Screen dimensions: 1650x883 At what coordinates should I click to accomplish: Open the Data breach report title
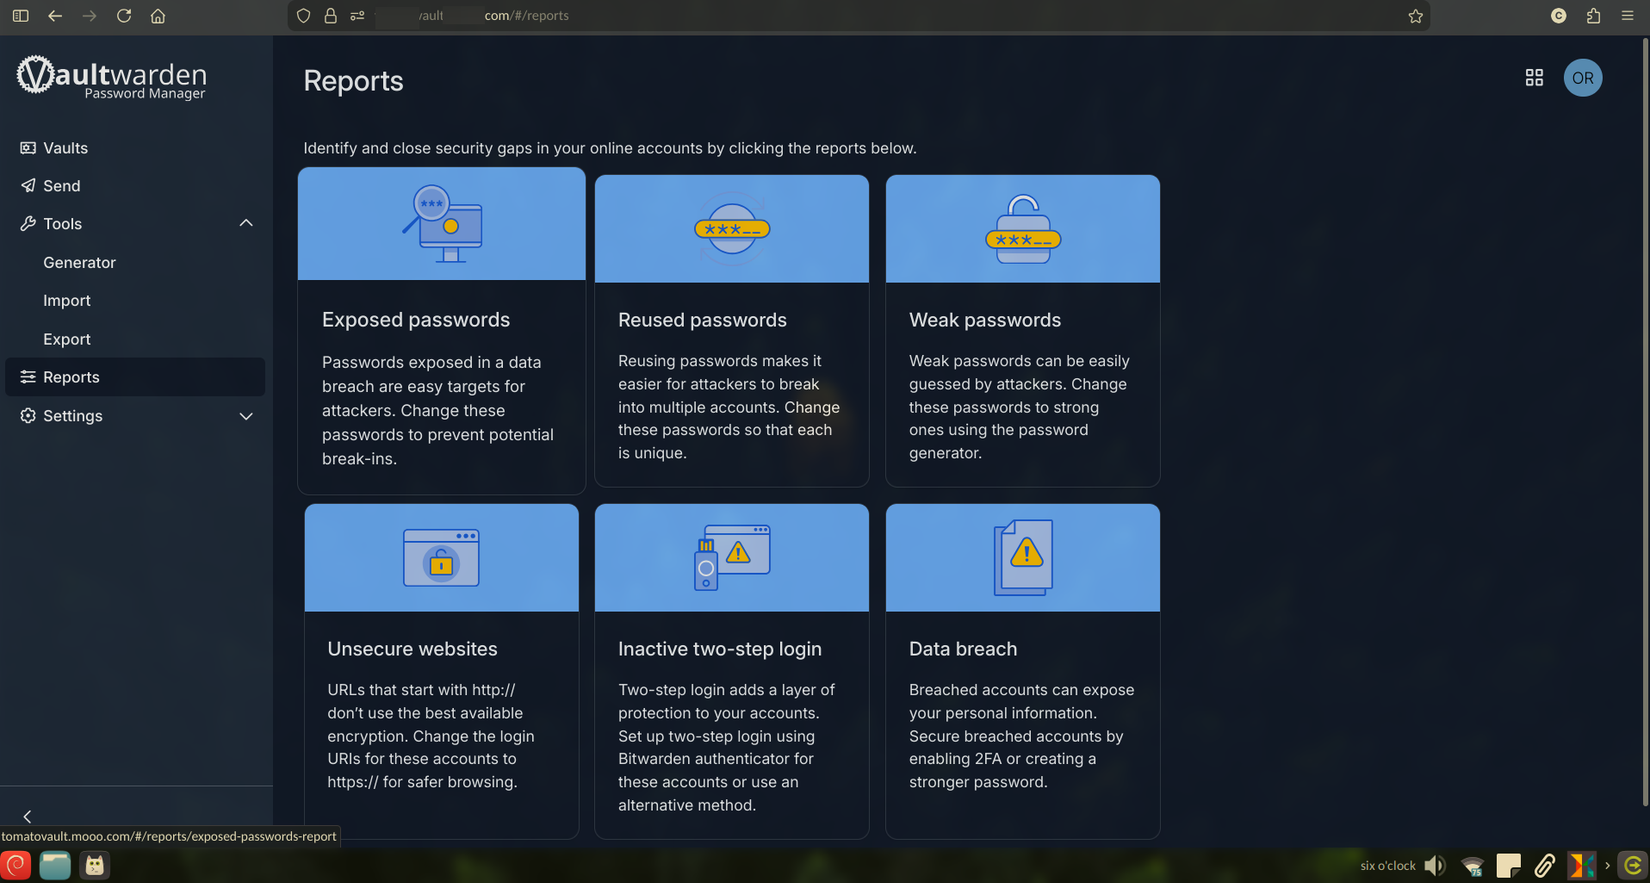click(x=963, y=649)
